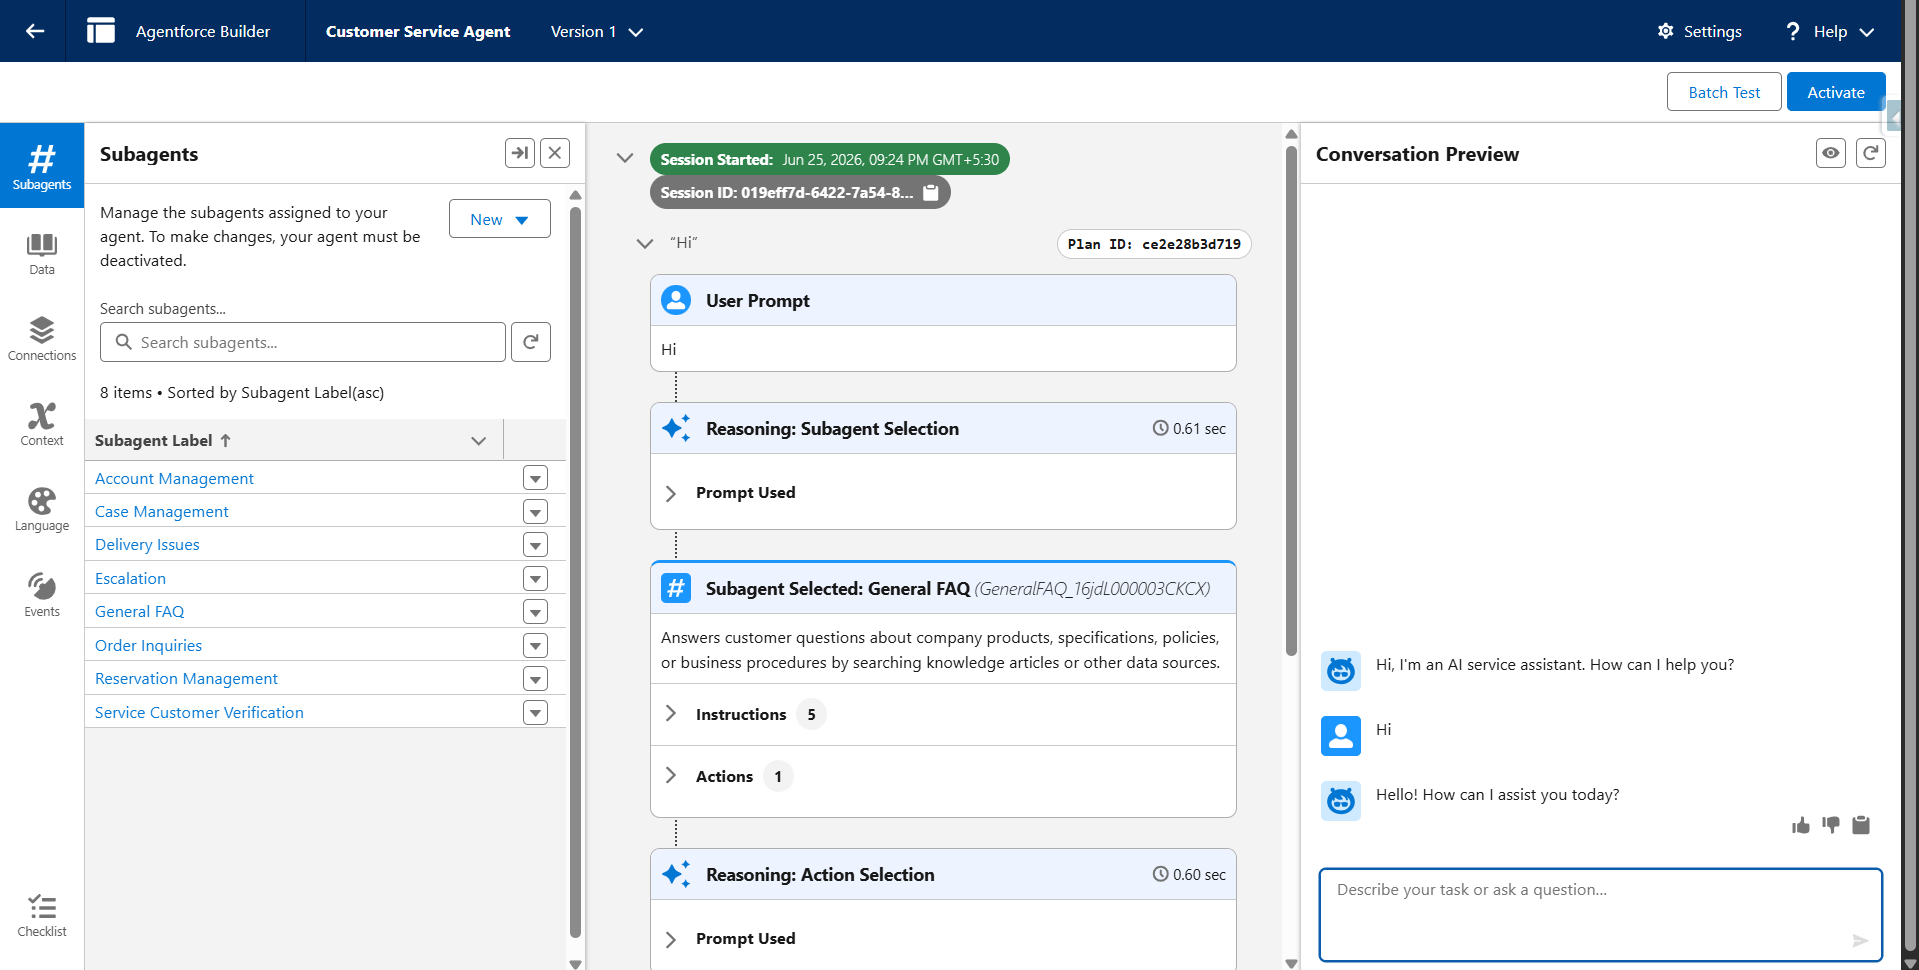Open Subagent Label column menu chevron

479,440
